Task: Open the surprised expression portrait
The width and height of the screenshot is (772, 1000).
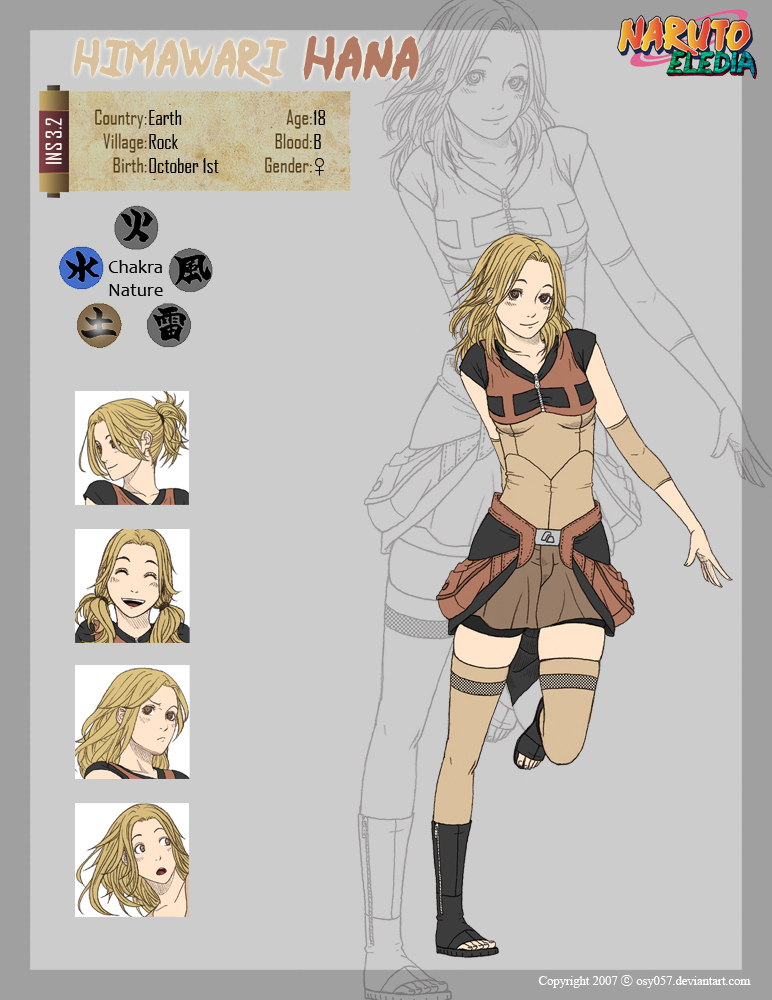Action: [x=132, y=860]
